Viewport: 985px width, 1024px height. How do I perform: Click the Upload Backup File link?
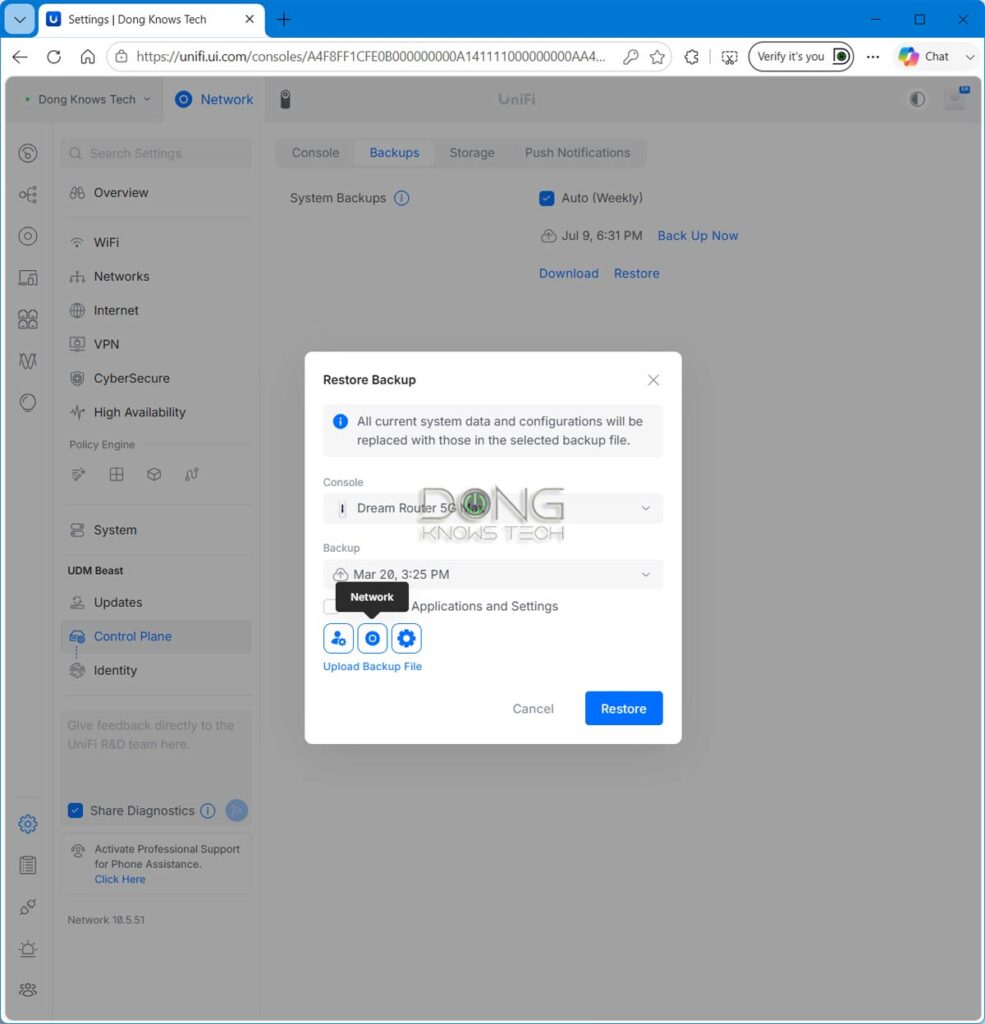coord(372,666)
